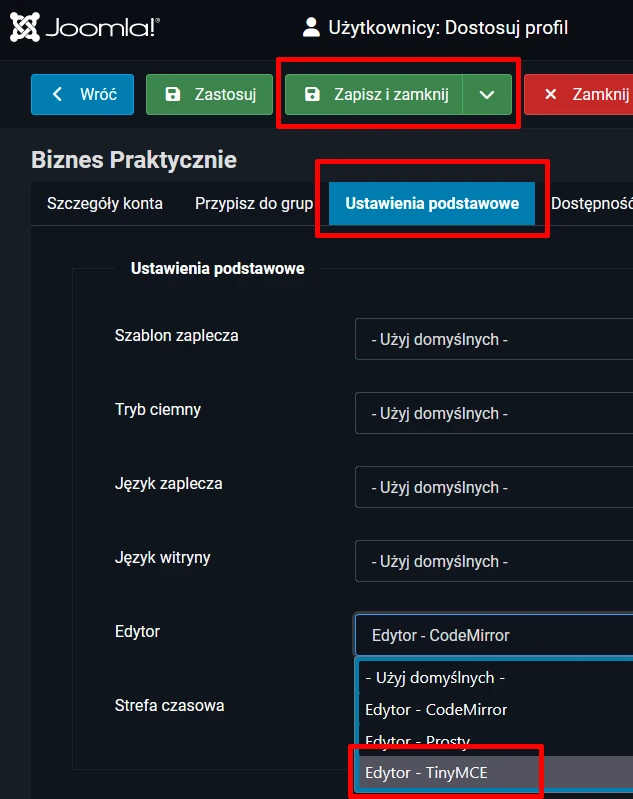633x799 pixels.
Task: Expand the Język zaplecza select box
Action: [x=494, y=487]
